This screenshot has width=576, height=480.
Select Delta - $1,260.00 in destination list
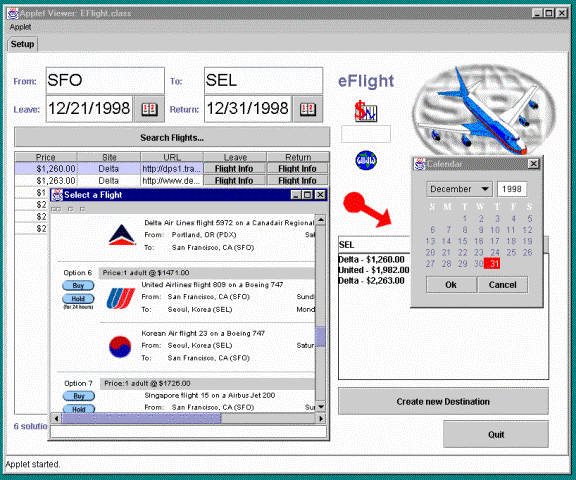coord(371,259)
